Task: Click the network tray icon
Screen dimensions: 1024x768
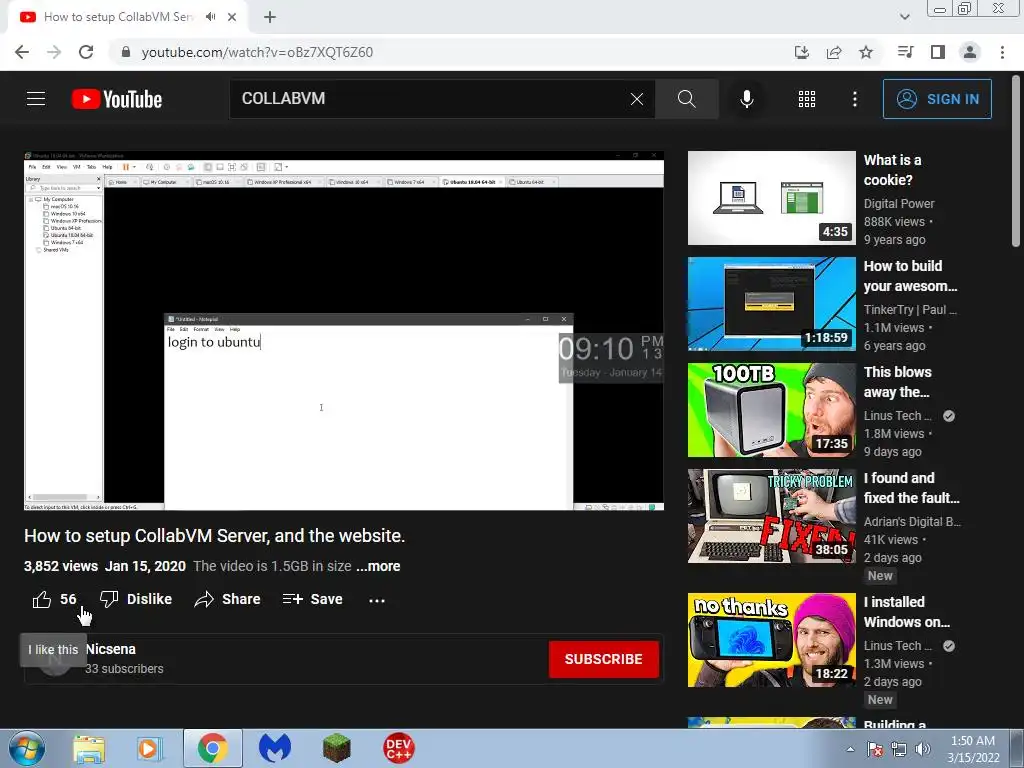Action: click(x=899, y=749)
